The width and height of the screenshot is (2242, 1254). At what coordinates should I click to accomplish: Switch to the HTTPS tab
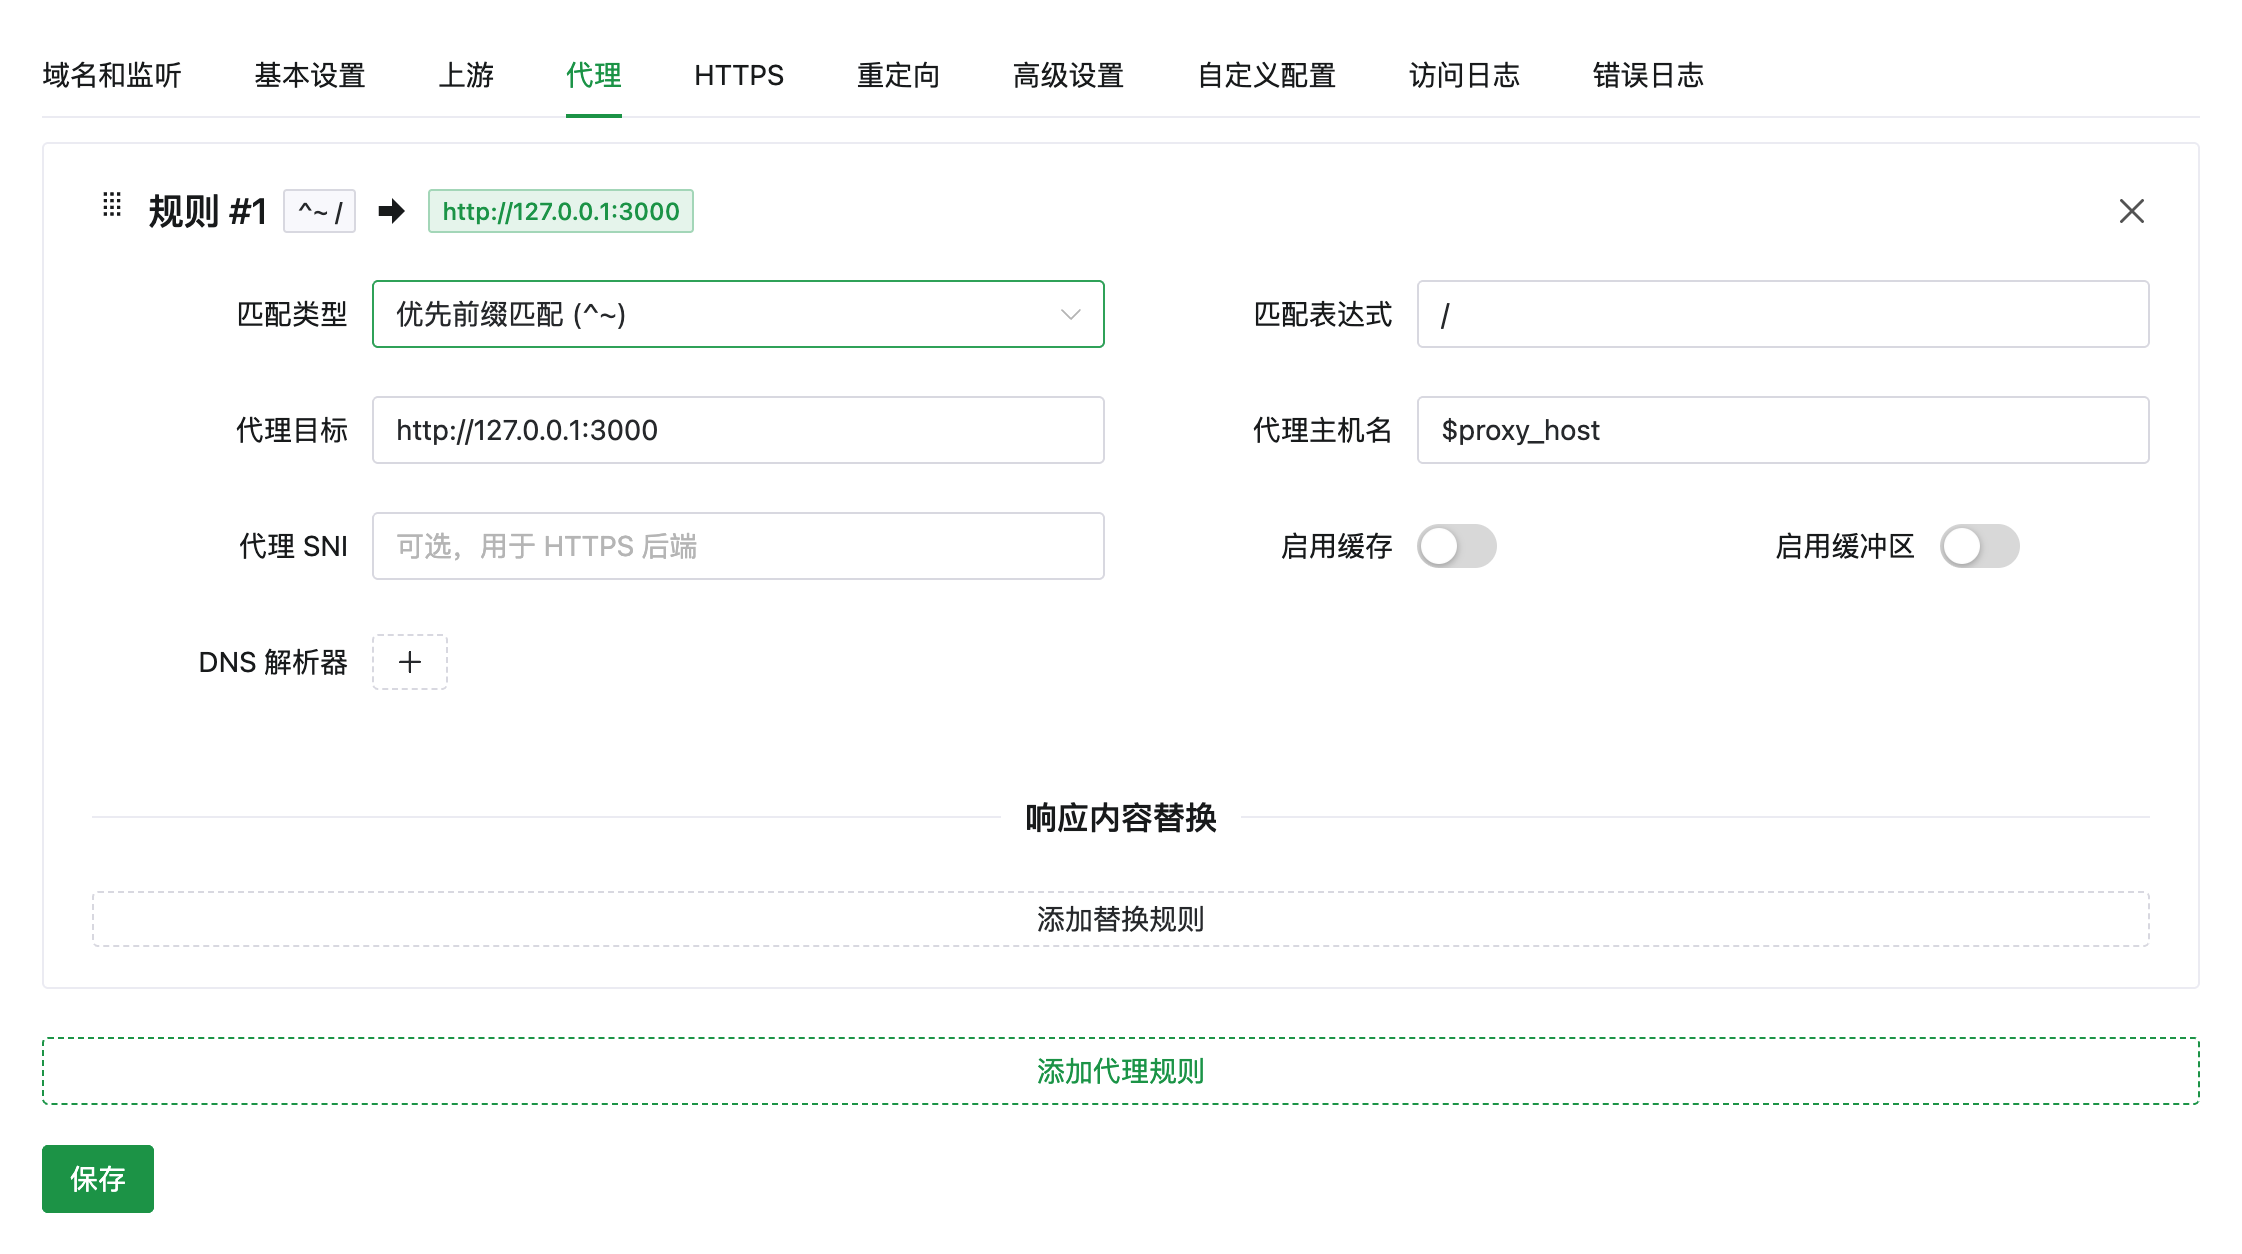pos(738,75)
